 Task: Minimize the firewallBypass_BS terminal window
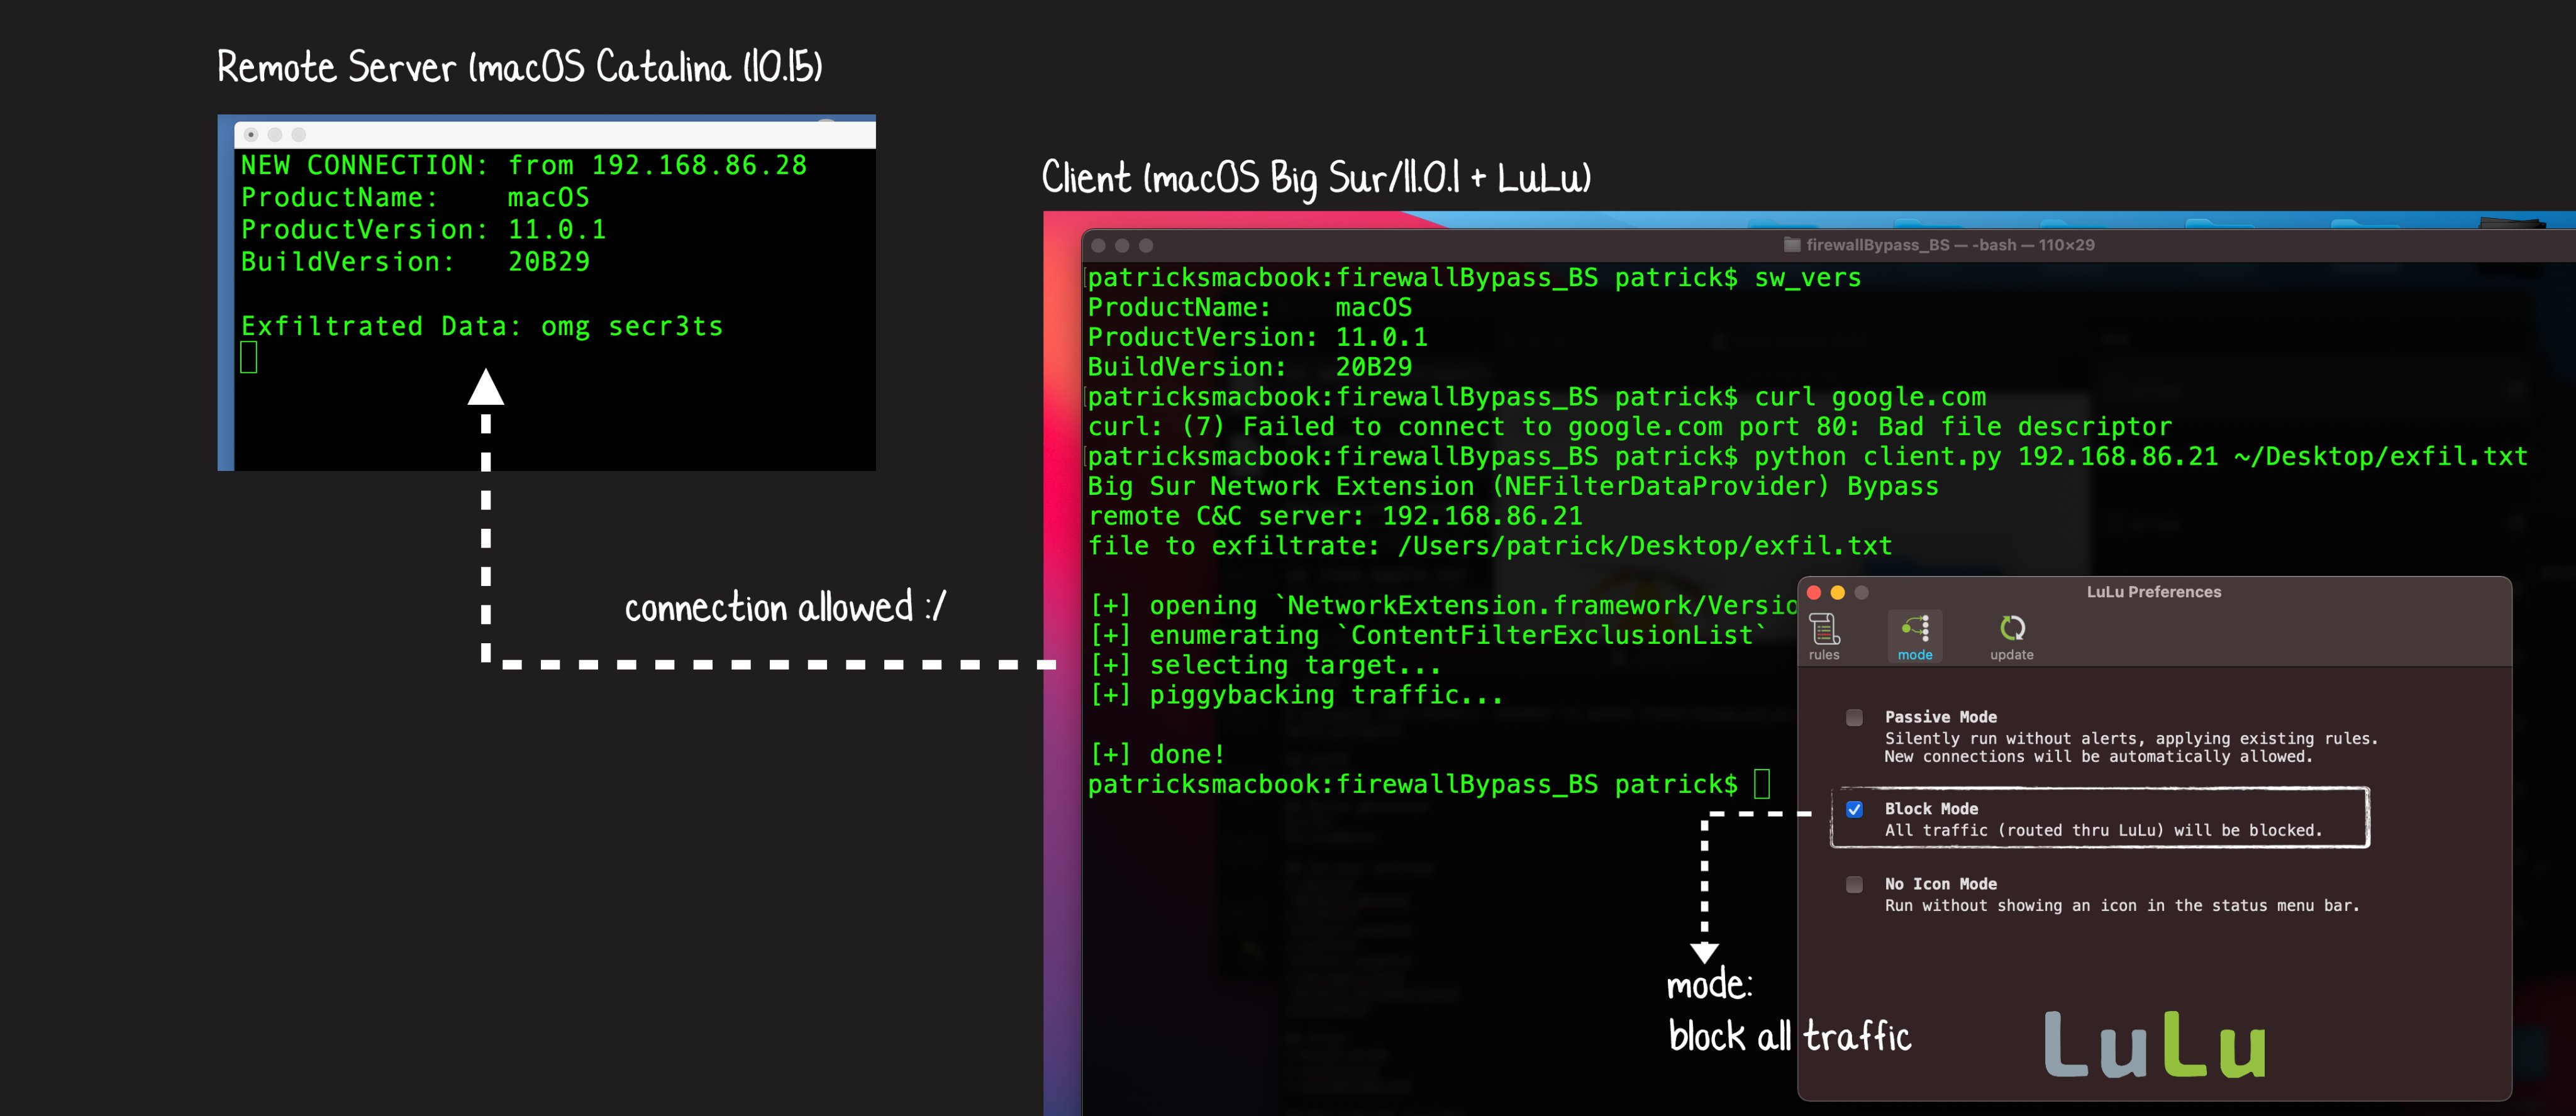point(1122,245)
